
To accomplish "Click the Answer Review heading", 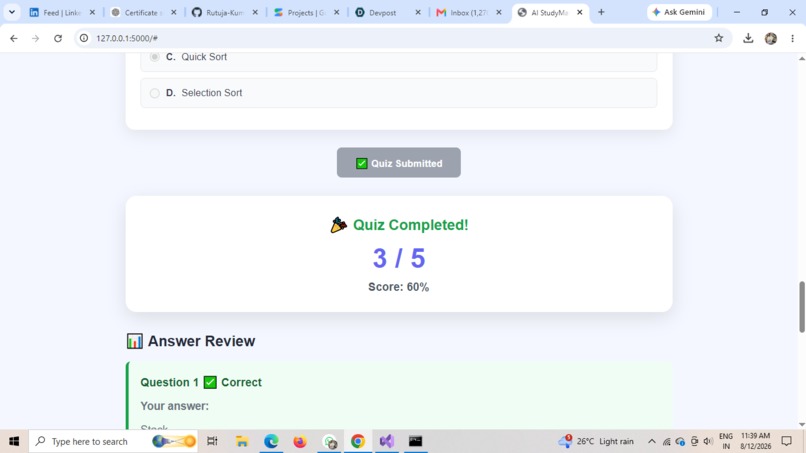I will pos(191,341).
